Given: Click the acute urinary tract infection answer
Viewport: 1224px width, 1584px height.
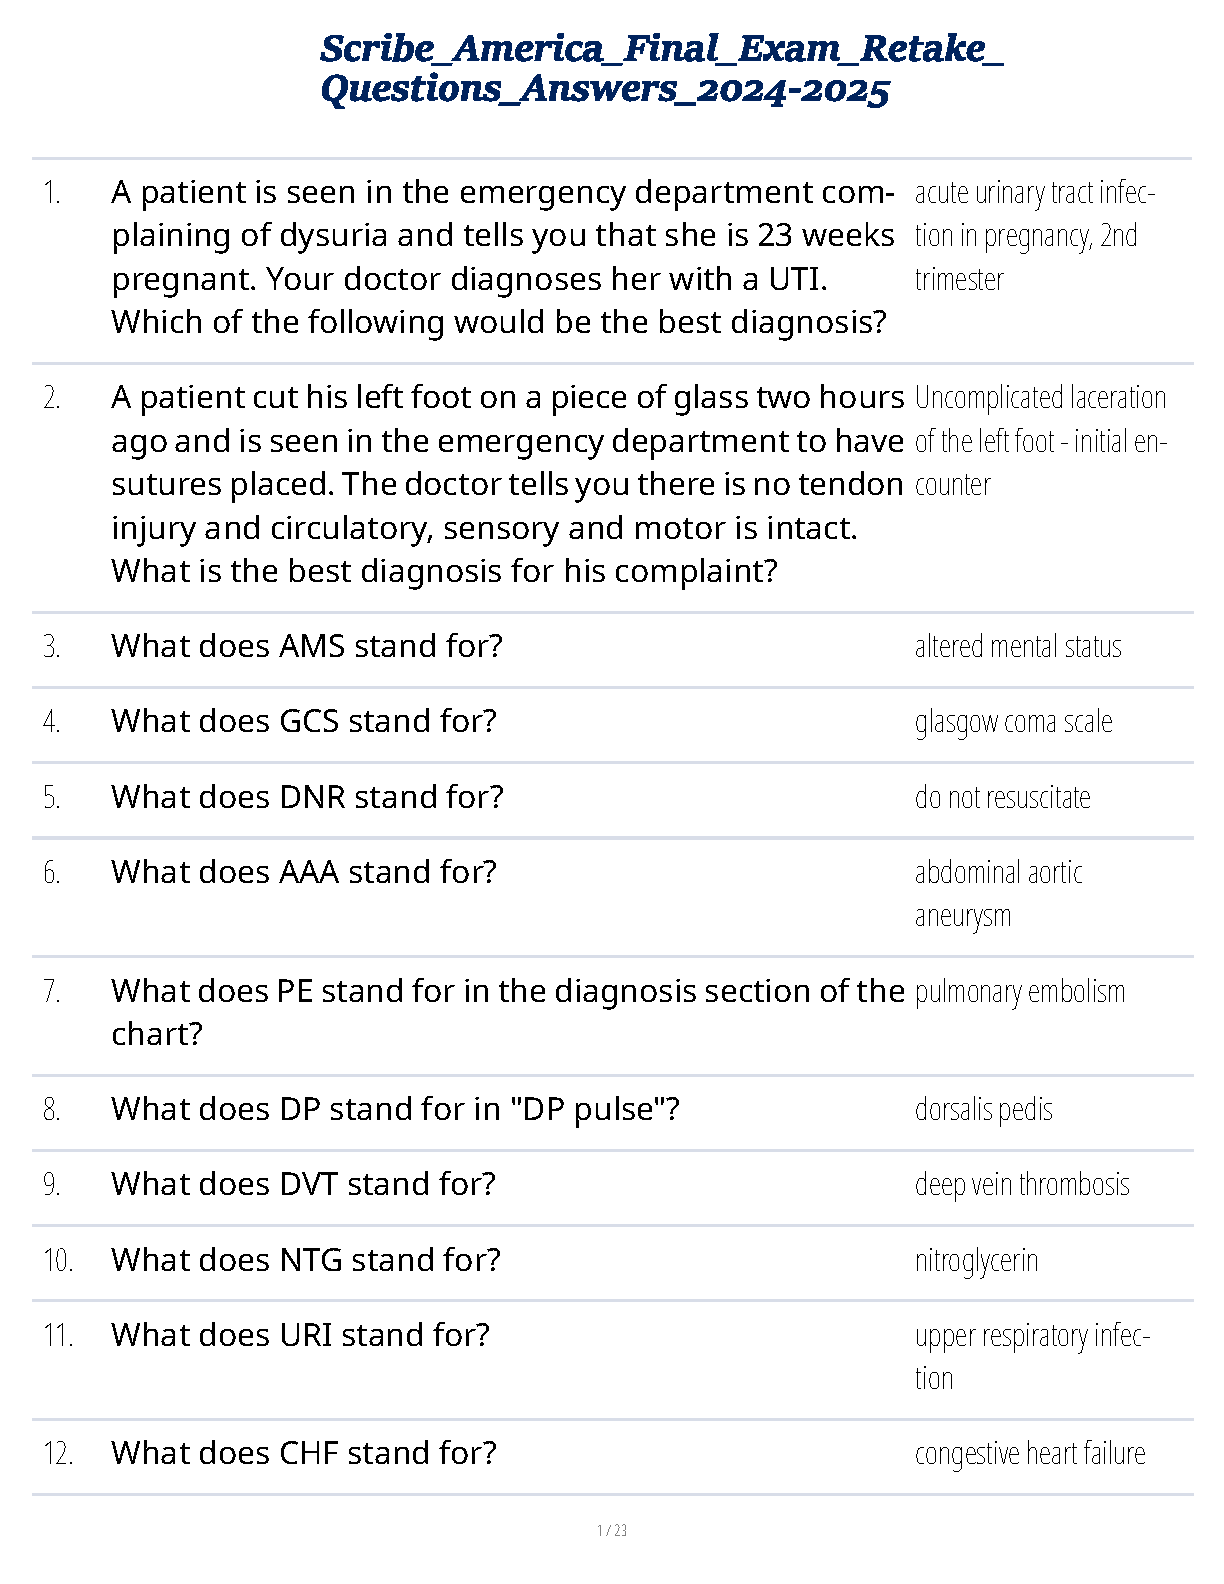Looking at the screenshot, I should tap(1034, 236).
